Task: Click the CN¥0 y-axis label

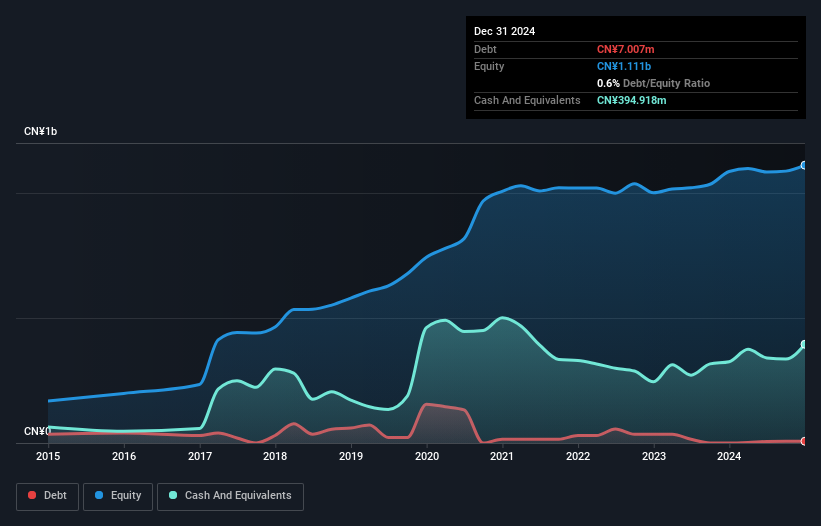Action: click(37, 431)
